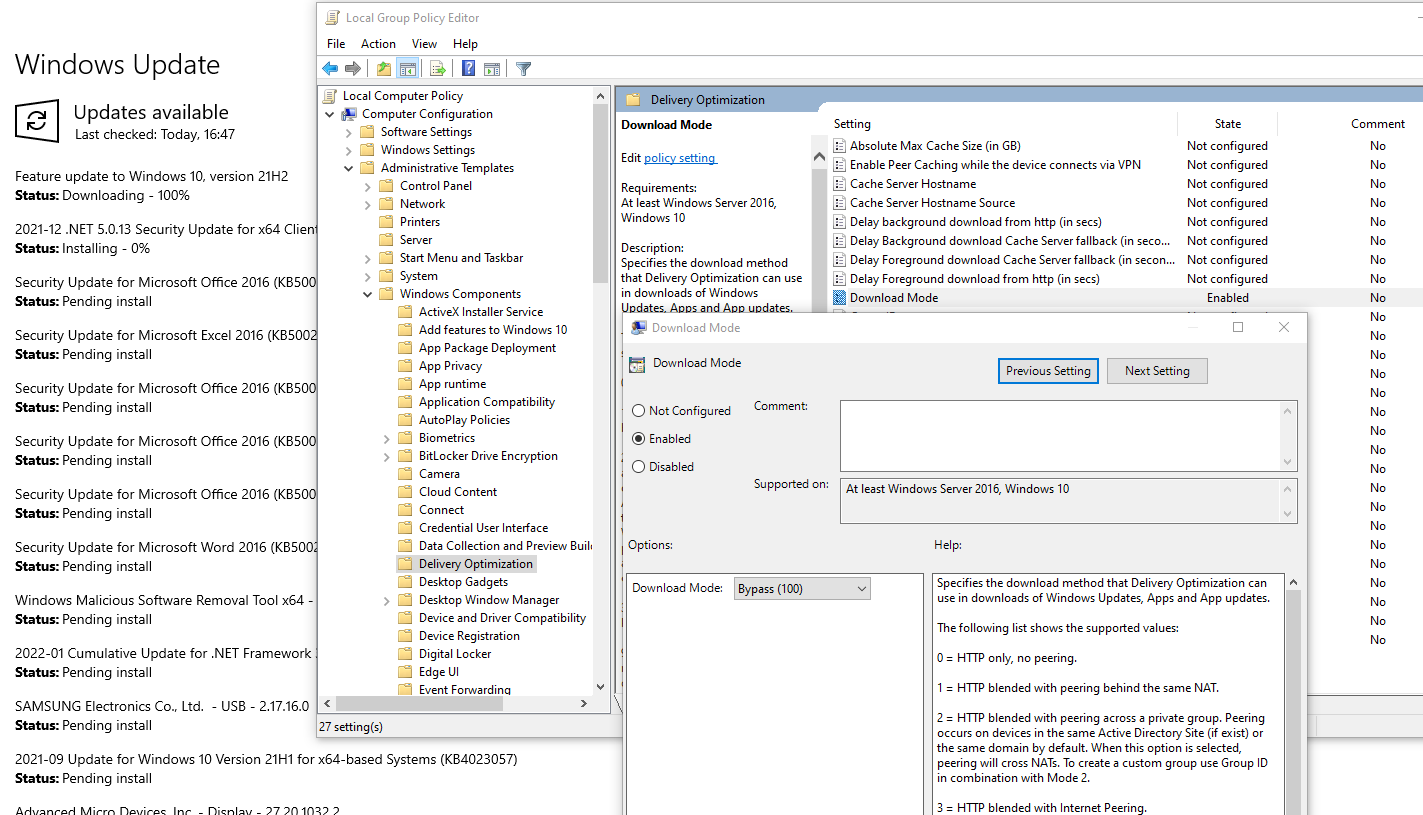This screenshot has height=815, width=1423.
Task: Click the Export List toolbar icon
Action: click(x=437, y=69)
